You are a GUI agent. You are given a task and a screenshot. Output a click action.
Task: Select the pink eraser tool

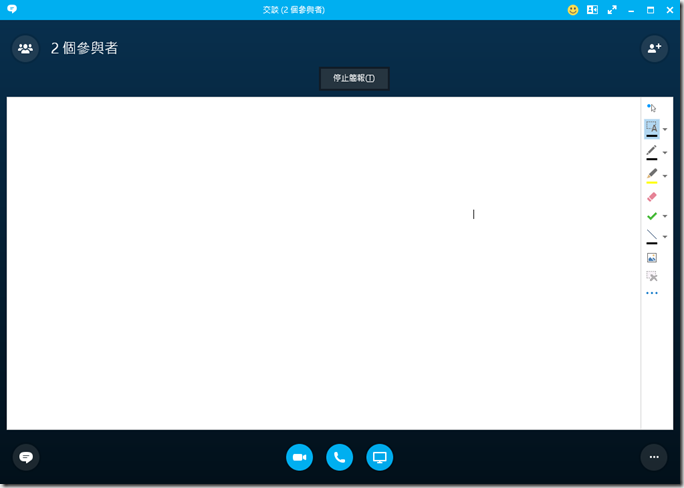(651, 197)
